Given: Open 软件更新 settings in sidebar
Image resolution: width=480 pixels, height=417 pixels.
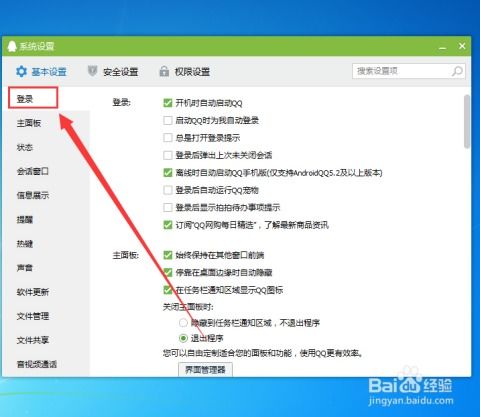Looking at the screenshot, I should click(x=33, y=292).
